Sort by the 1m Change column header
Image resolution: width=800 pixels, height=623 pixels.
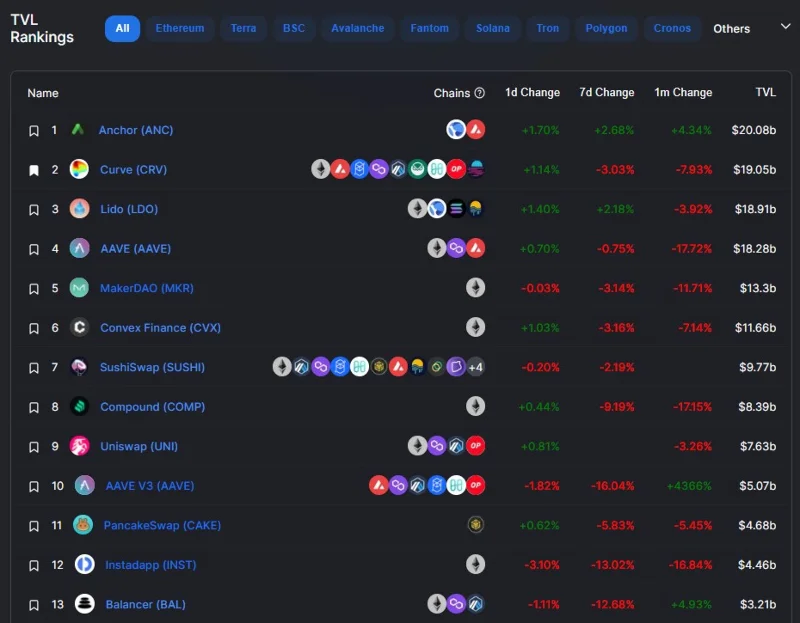click(x=683, y=92)
